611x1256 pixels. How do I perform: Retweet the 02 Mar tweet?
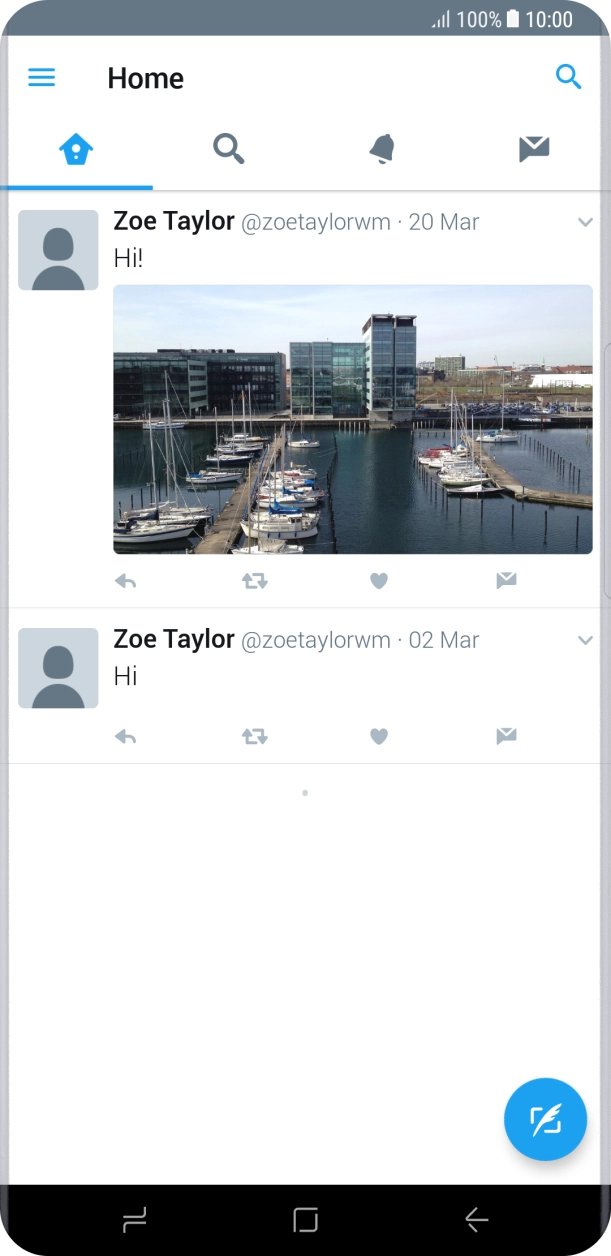(254, 736)
